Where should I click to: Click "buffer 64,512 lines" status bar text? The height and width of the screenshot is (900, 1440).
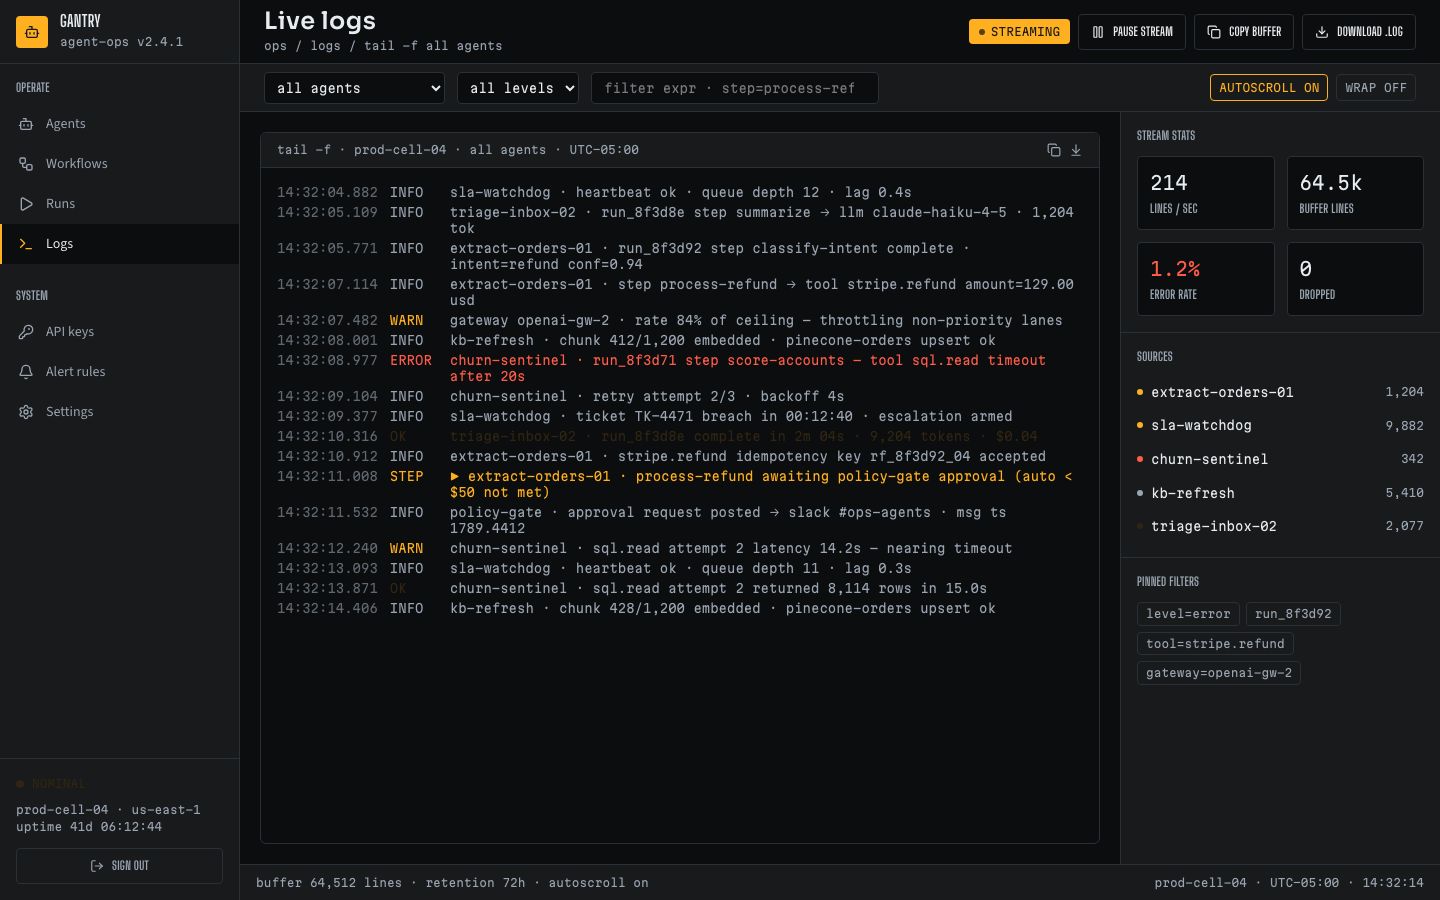click(x=329, y=883)
